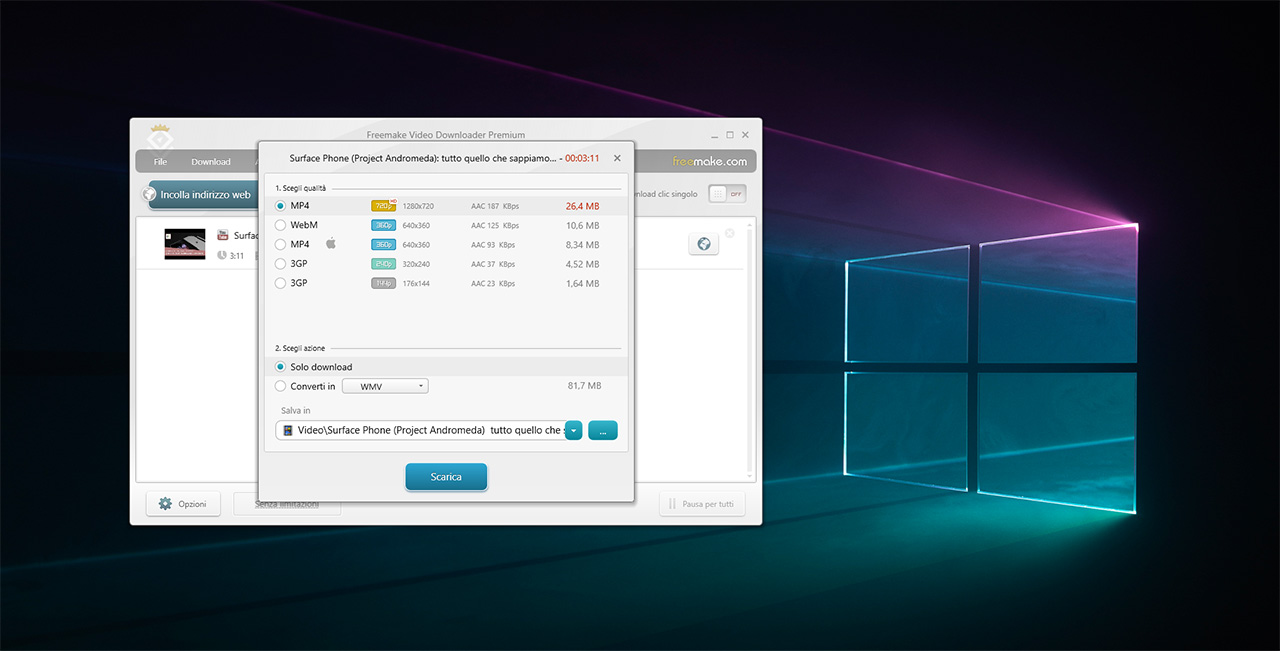This screenshot has width=1280, height=651.
Task: Choose the Converti in action
Action: pos(281,386)
